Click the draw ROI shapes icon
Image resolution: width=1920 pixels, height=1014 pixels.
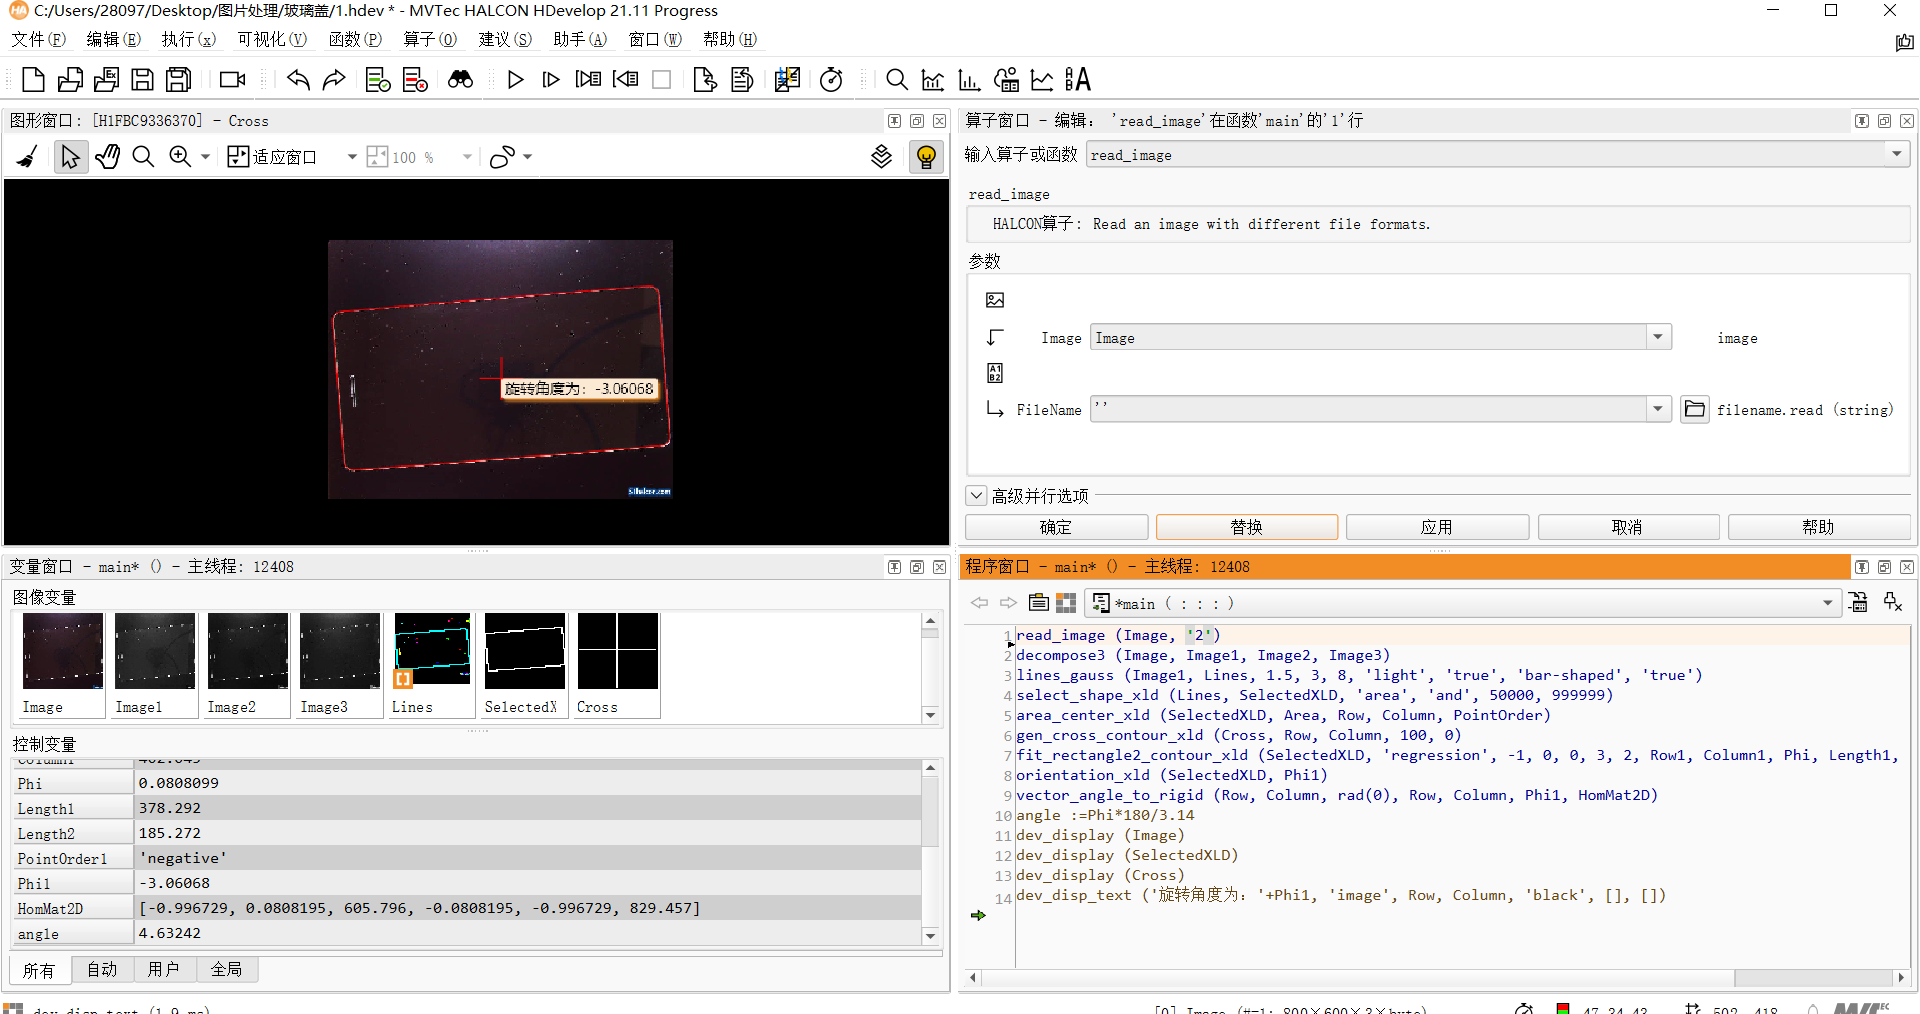pos(502,157)
